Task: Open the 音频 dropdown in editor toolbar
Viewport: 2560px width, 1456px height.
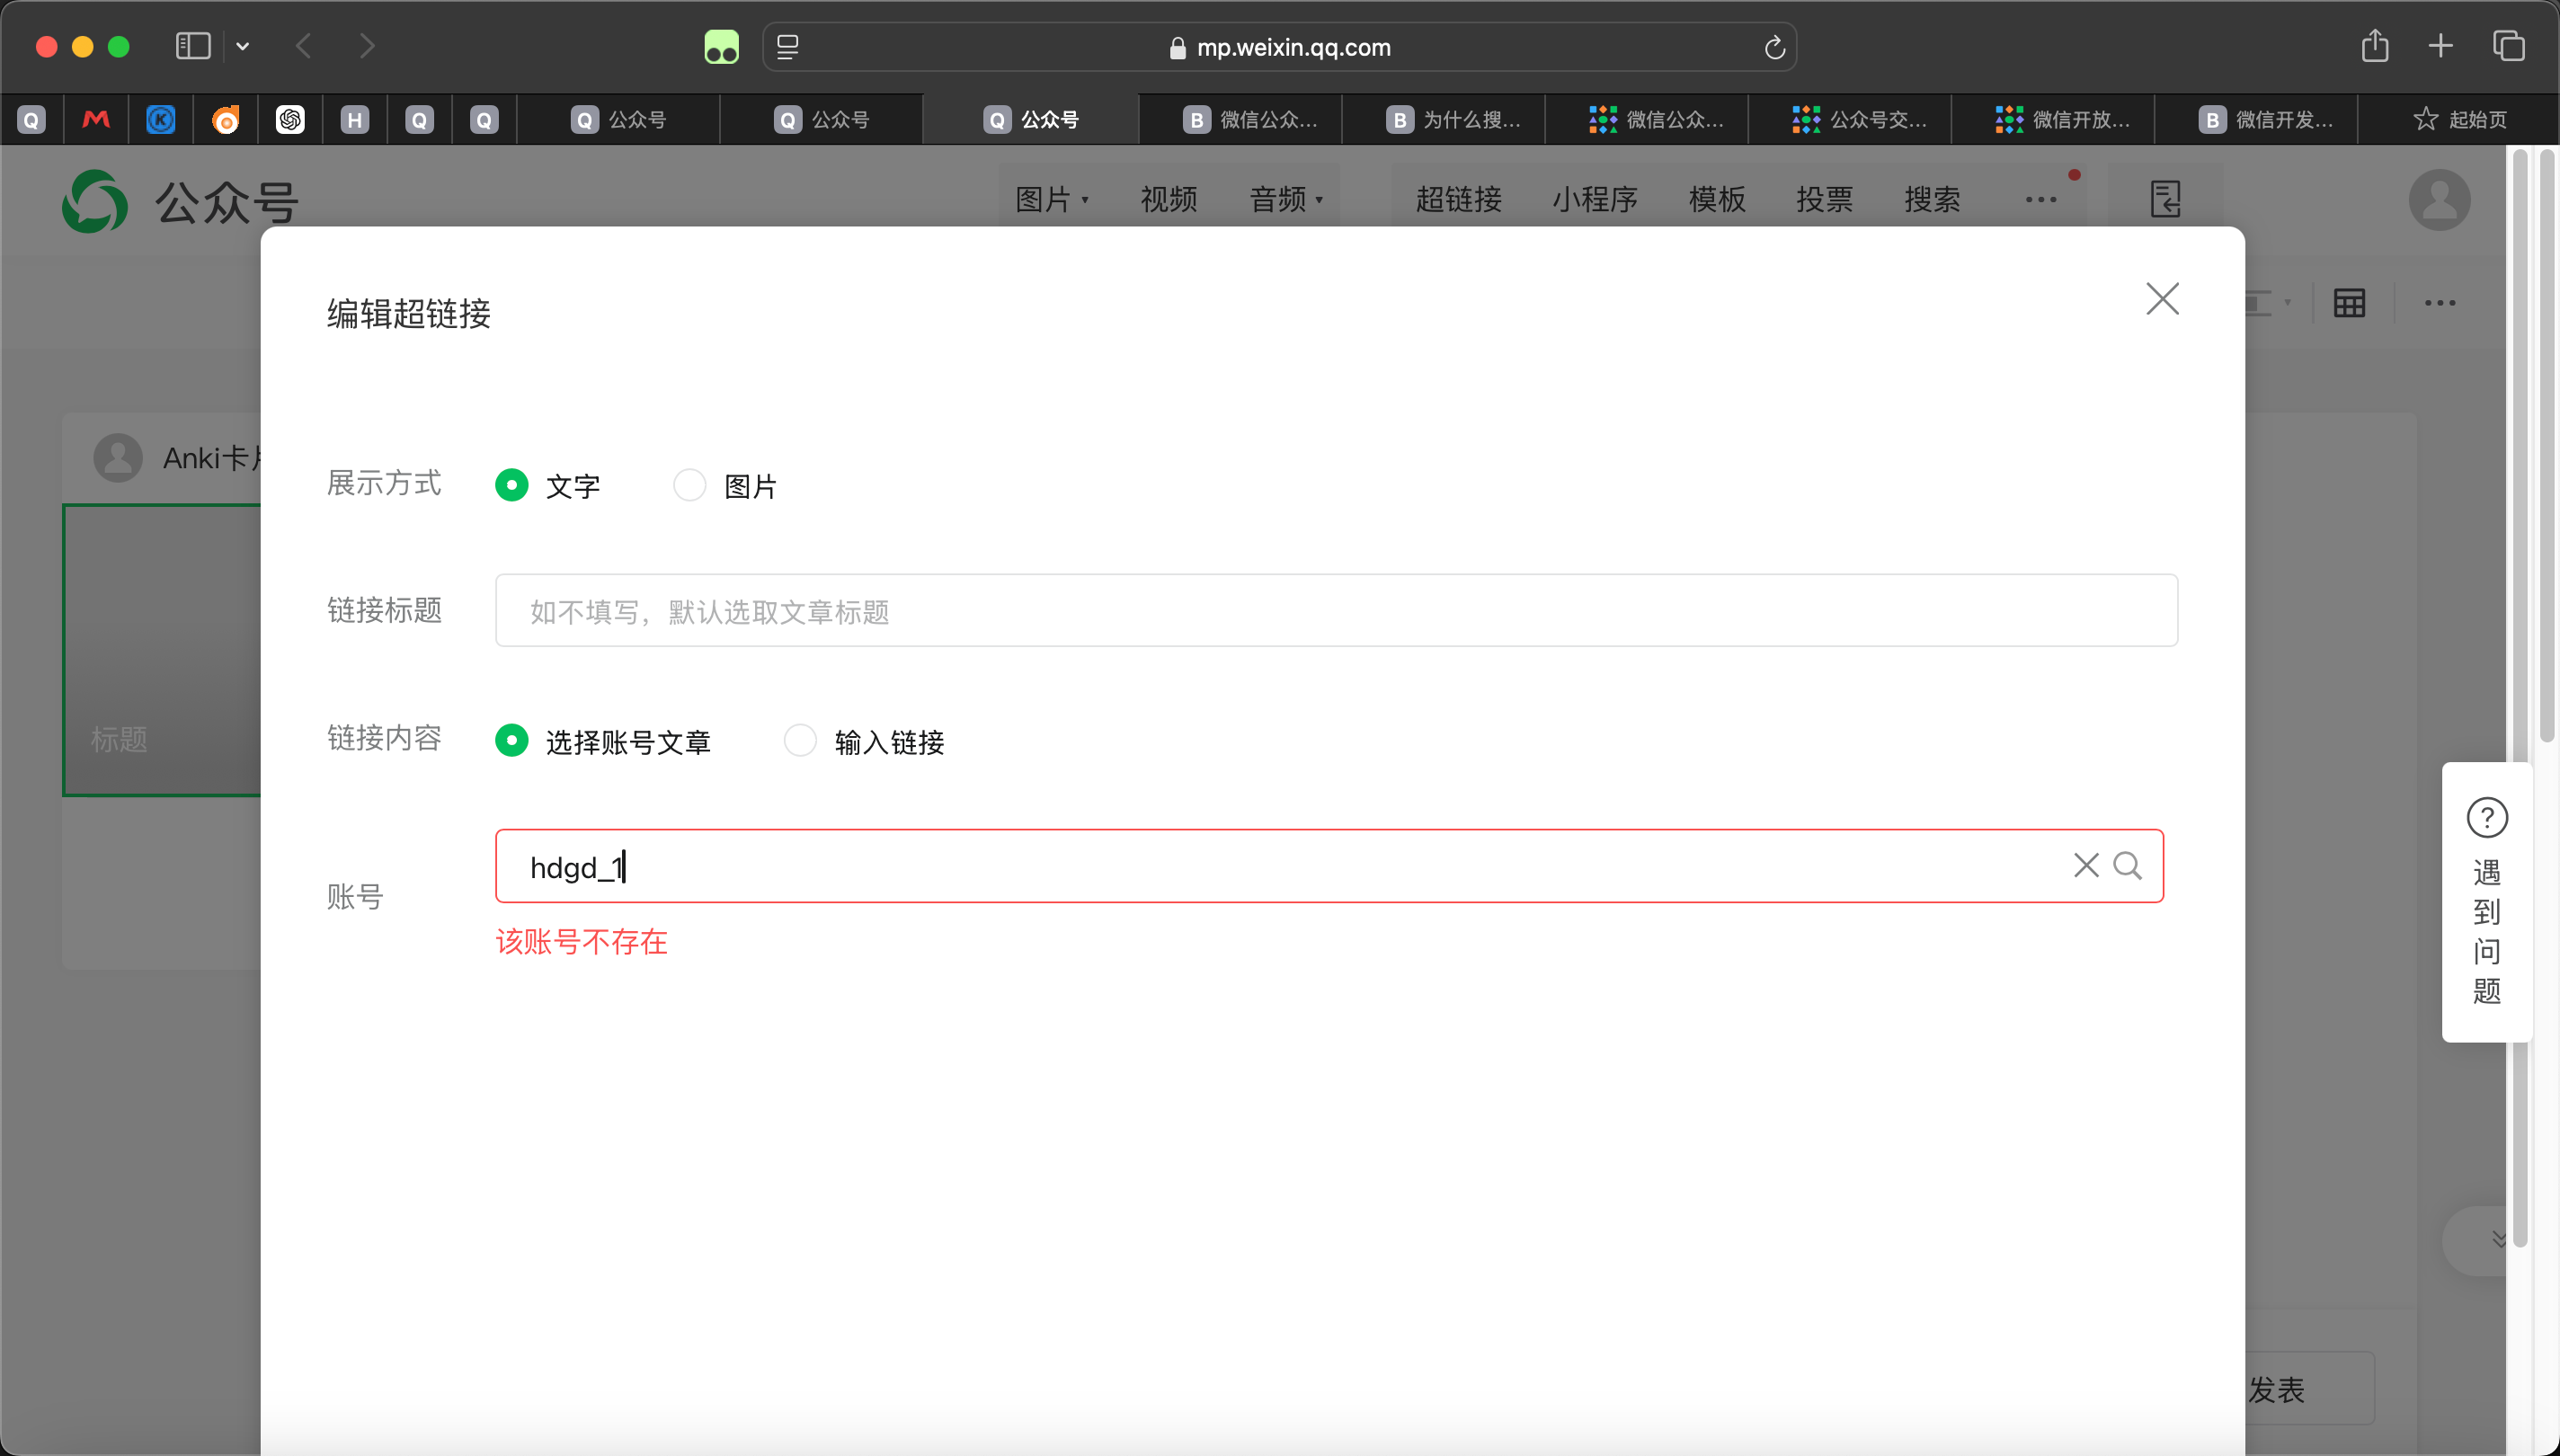Action: pyautogui.click(x=1286, y=199)
